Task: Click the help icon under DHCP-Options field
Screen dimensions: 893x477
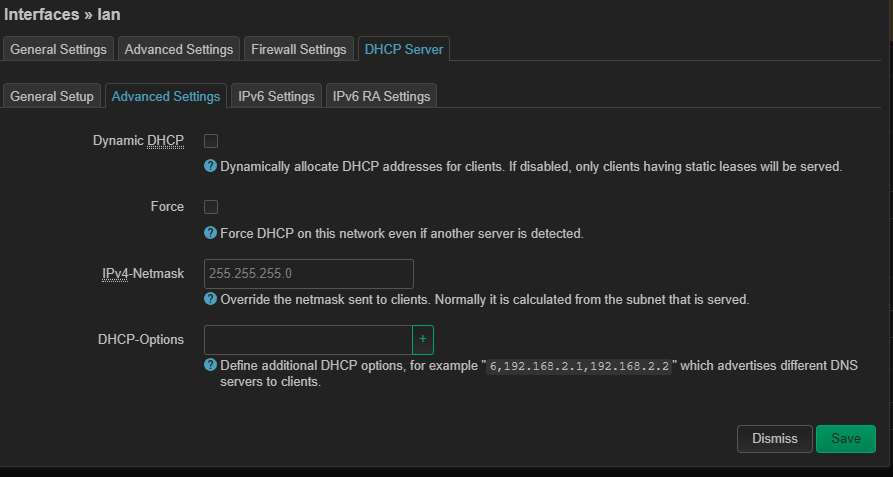Action: coord(211,365)
